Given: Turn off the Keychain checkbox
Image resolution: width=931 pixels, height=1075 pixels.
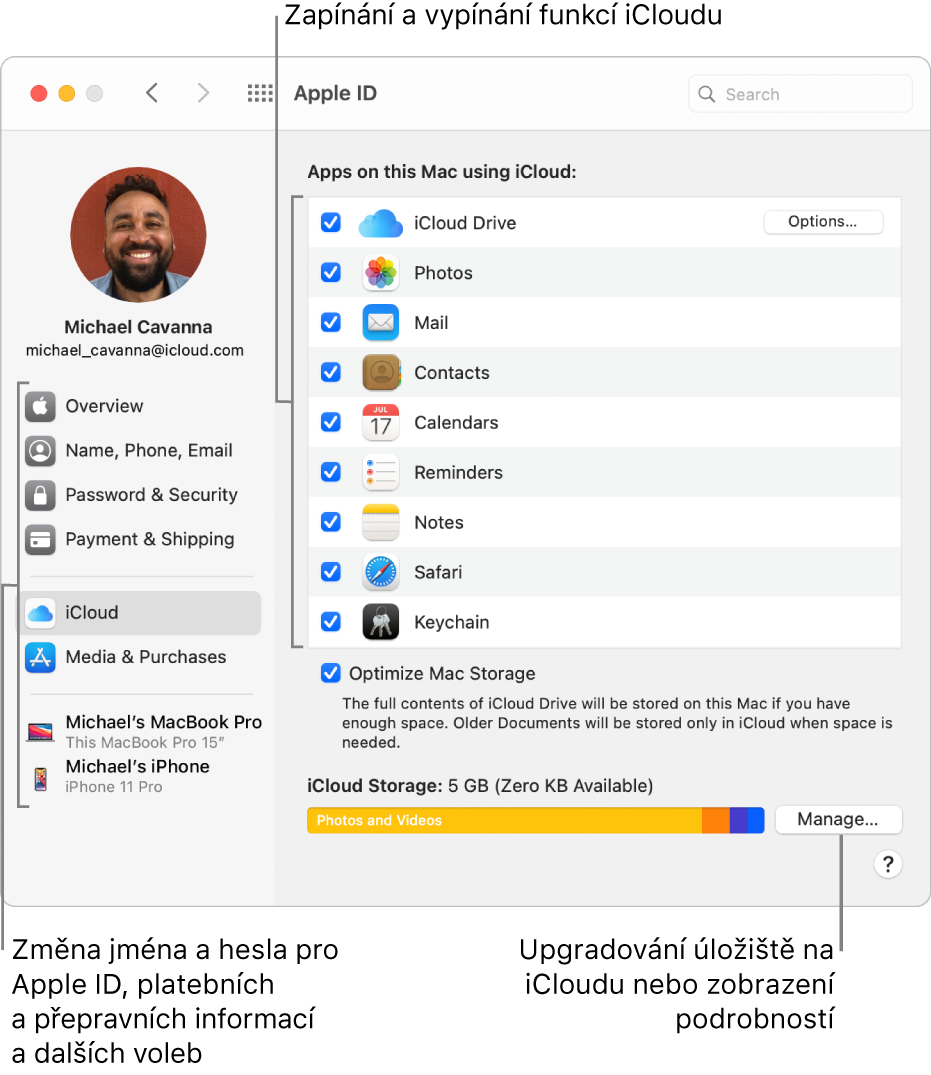Looking at the screenshot, I should tap(331, 621).
